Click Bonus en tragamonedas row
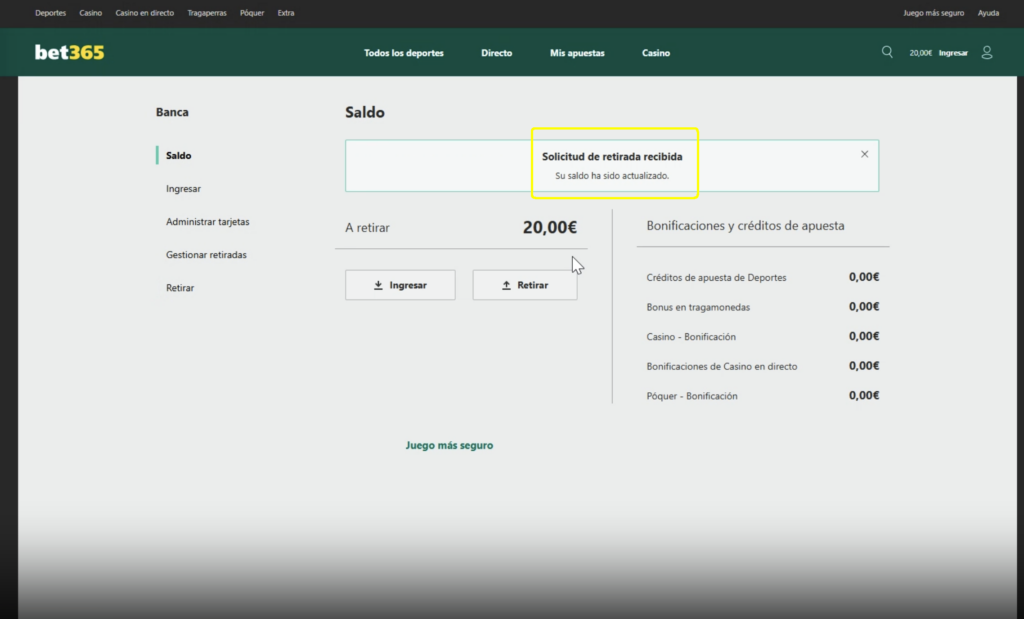Screen dimensions: 1024x619 pos(763,307)
